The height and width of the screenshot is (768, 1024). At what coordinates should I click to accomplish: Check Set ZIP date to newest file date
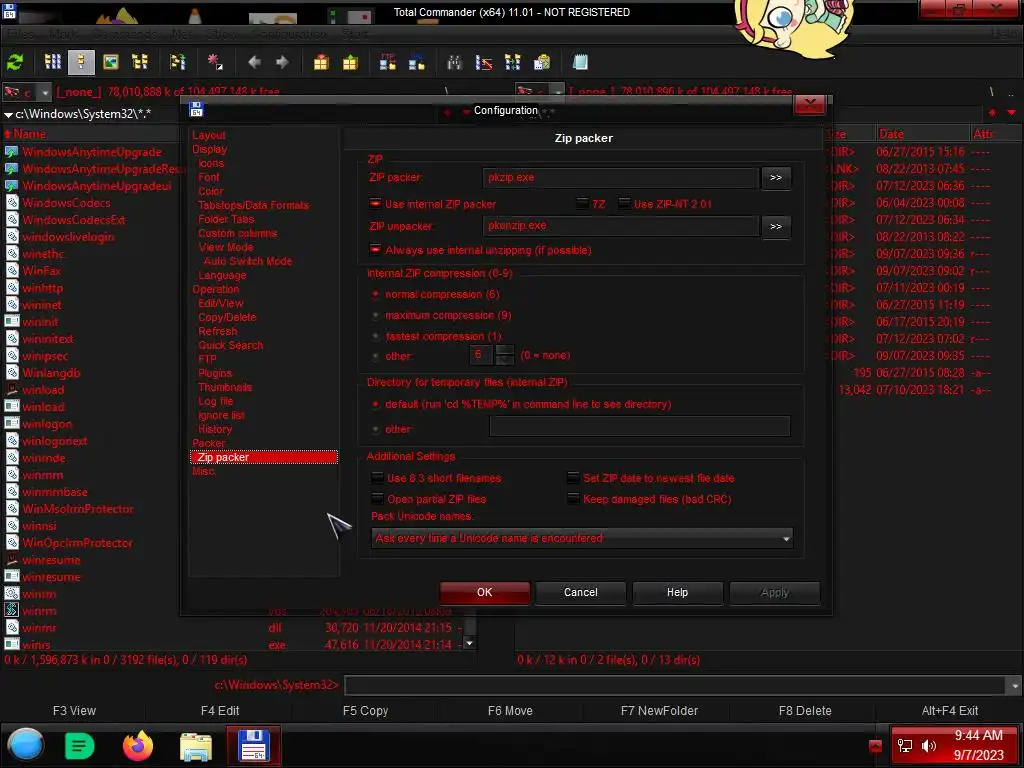pos(573,478)
